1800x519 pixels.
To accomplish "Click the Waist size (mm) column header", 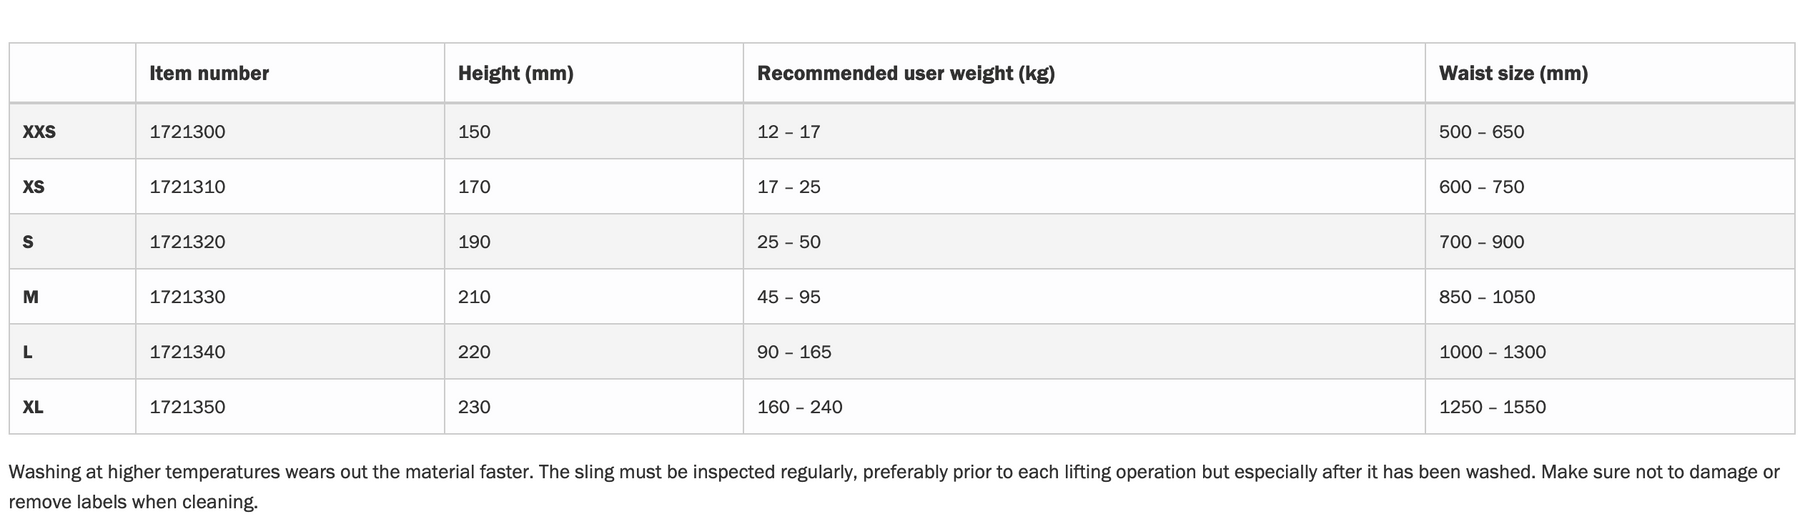I will tap(1513, 73).
